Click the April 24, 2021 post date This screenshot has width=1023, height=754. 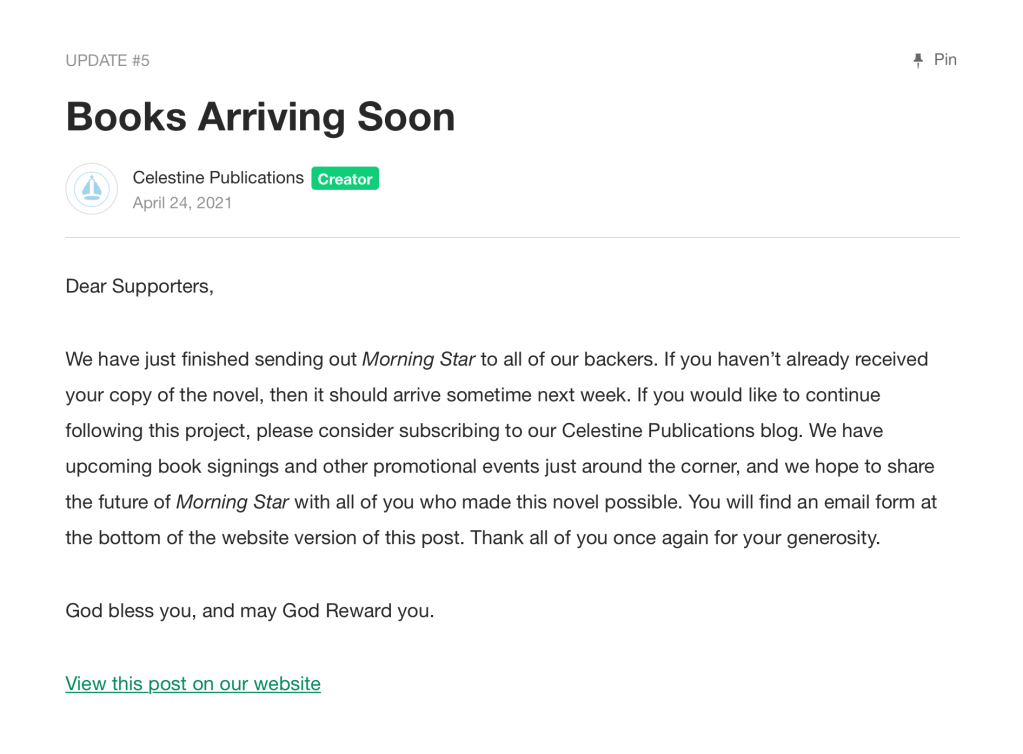(182, 203)
